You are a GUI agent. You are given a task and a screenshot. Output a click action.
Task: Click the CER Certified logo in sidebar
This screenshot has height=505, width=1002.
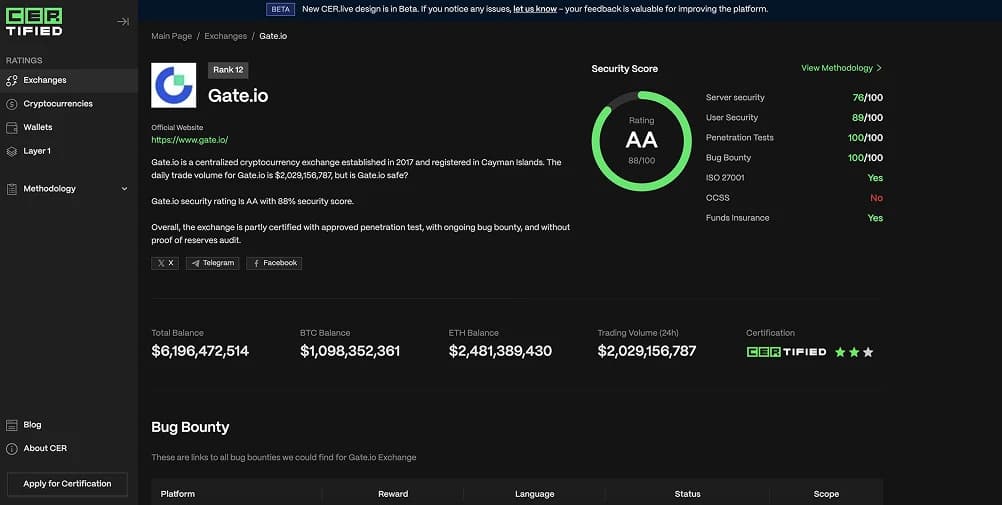34,22
